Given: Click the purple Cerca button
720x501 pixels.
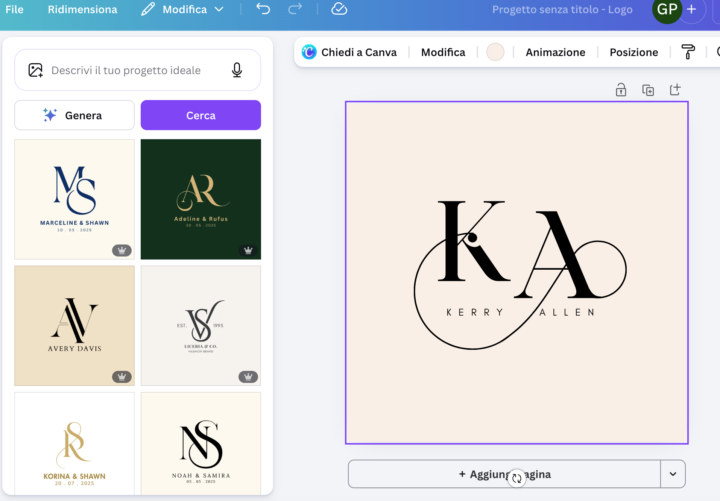Looking at the screenshot, I should [x=201, y=115].
